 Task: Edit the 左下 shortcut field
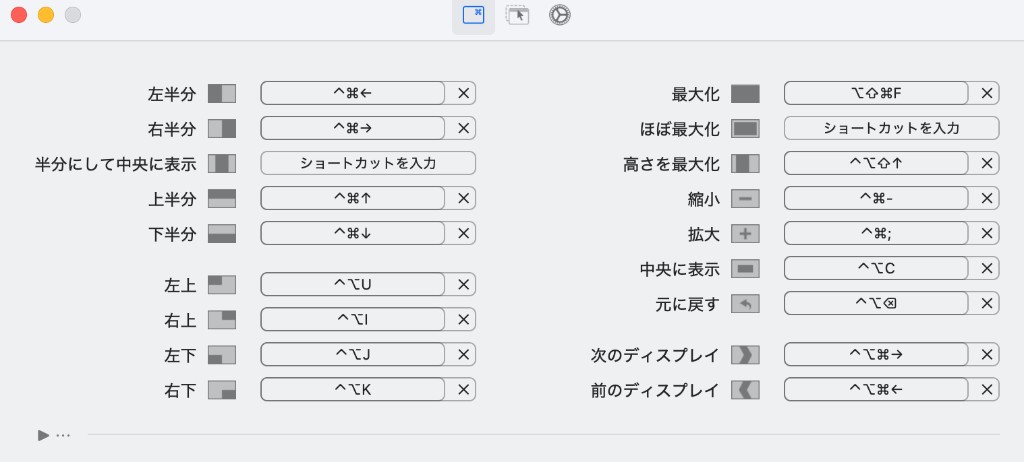coord(353,354)
